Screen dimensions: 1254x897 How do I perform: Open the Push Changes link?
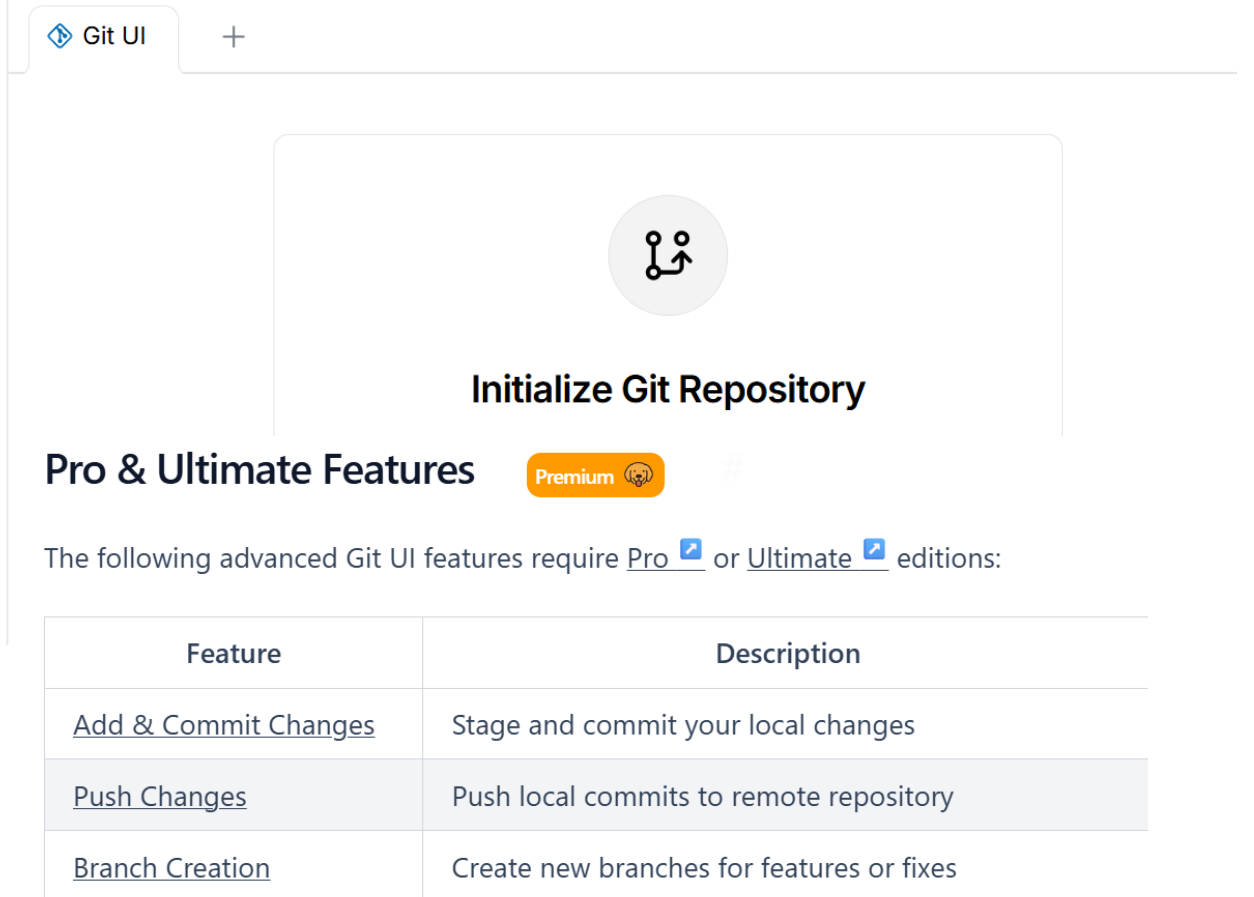point(160,796)
